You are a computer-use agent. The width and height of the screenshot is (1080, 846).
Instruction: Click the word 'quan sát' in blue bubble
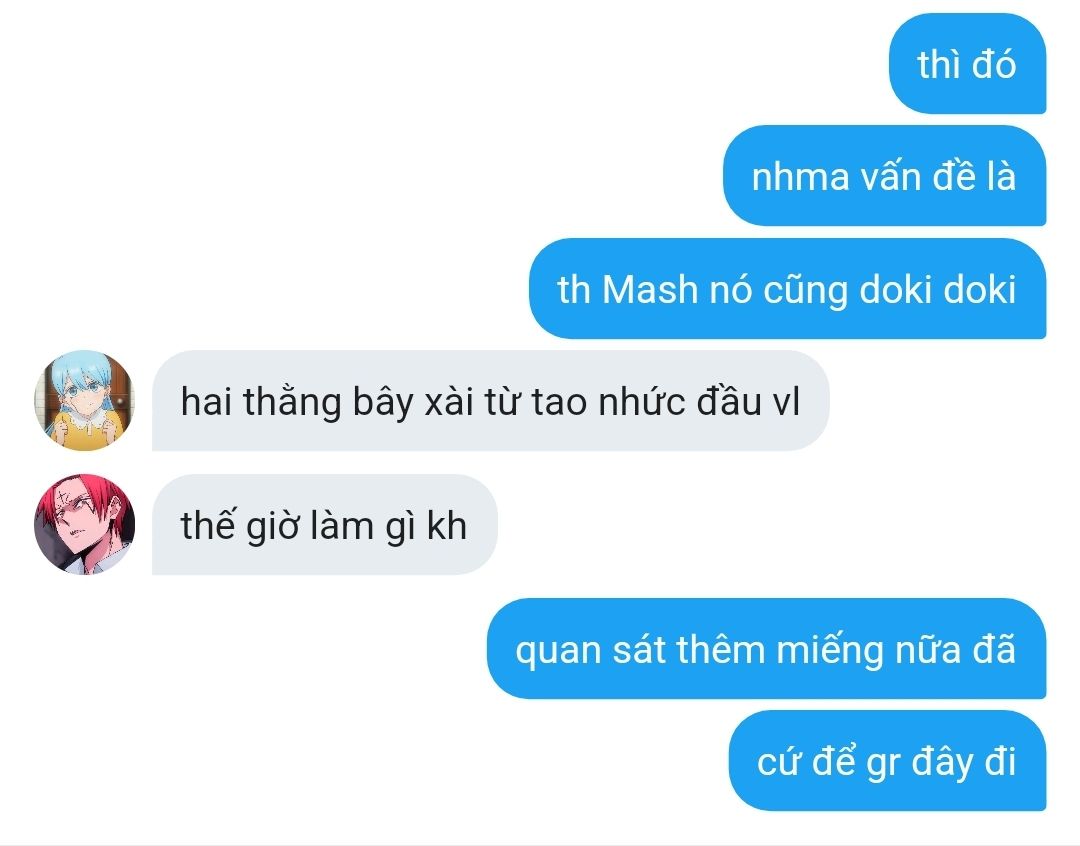(591, 650)
